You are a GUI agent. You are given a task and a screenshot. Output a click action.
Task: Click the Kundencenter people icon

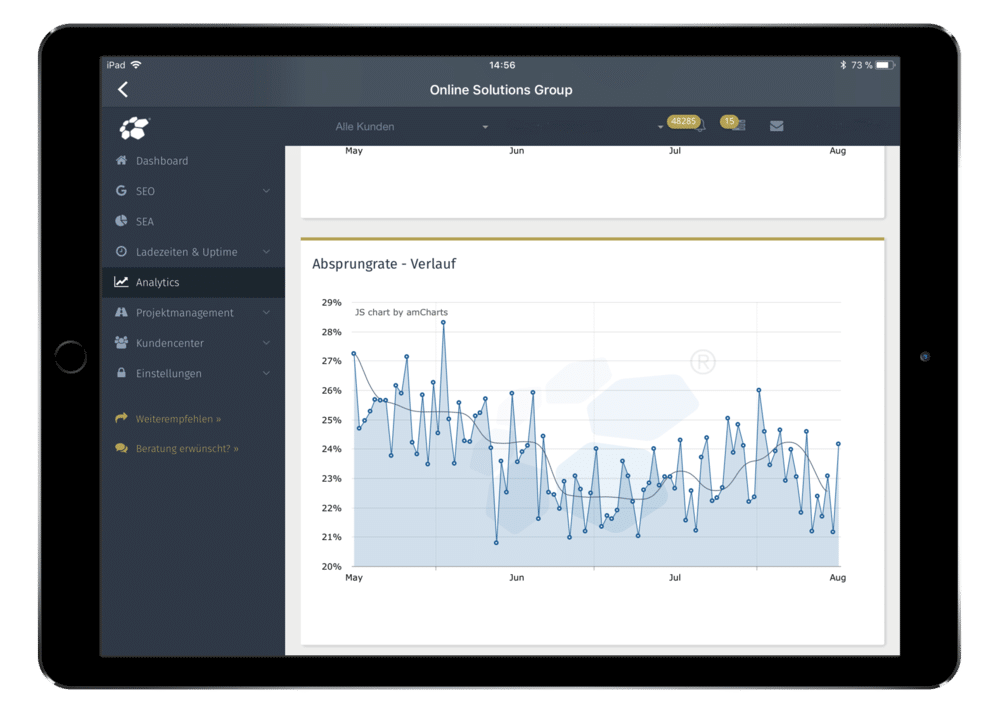[121, 343]
